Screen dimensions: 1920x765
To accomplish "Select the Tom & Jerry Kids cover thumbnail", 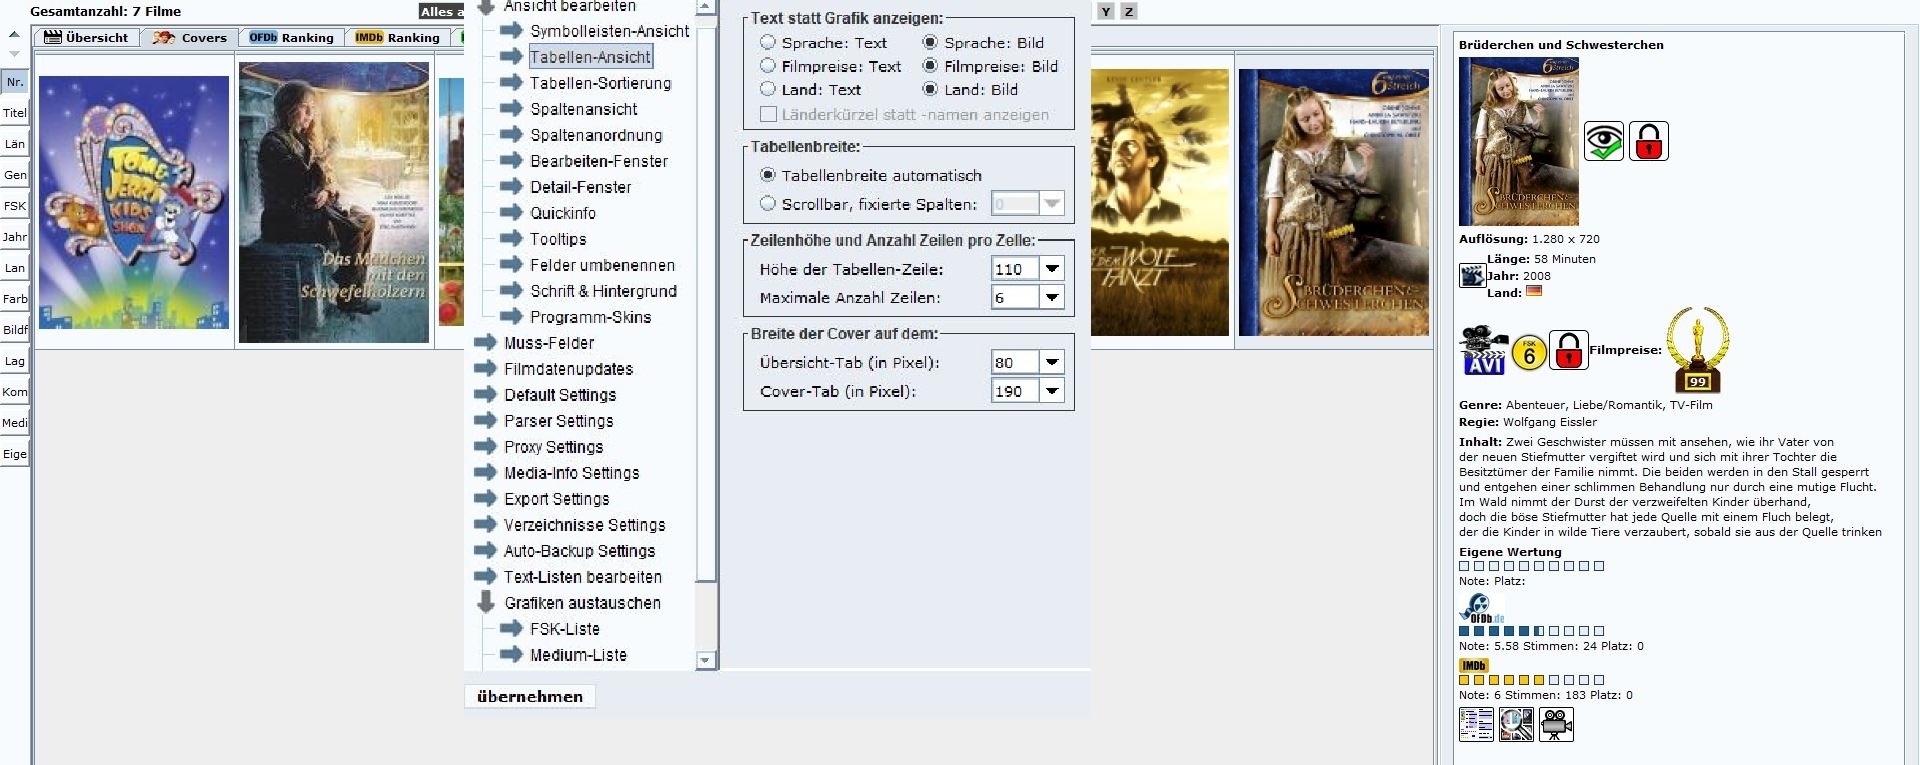I will [x=134, y=202].
